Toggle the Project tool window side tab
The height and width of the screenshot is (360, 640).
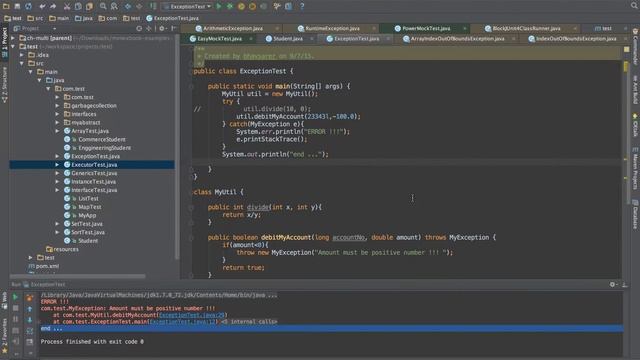point(4,42)
